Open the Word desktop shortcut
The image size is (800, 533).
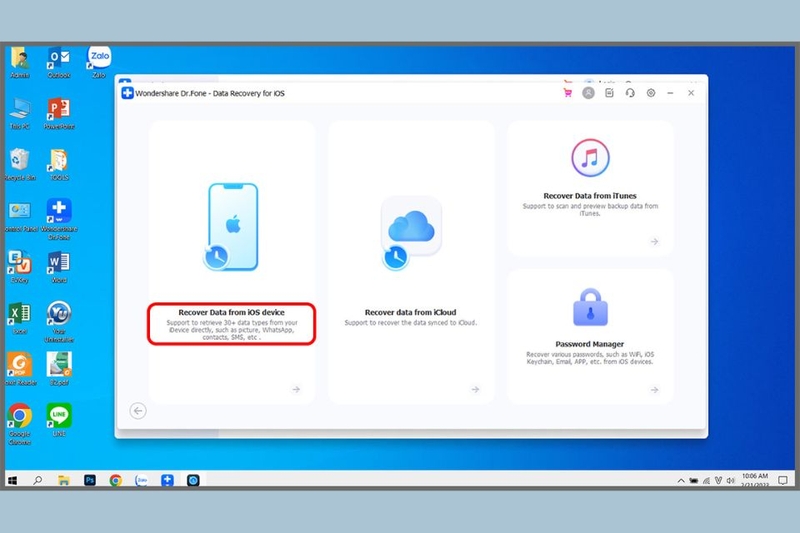[x=59, y=267]
